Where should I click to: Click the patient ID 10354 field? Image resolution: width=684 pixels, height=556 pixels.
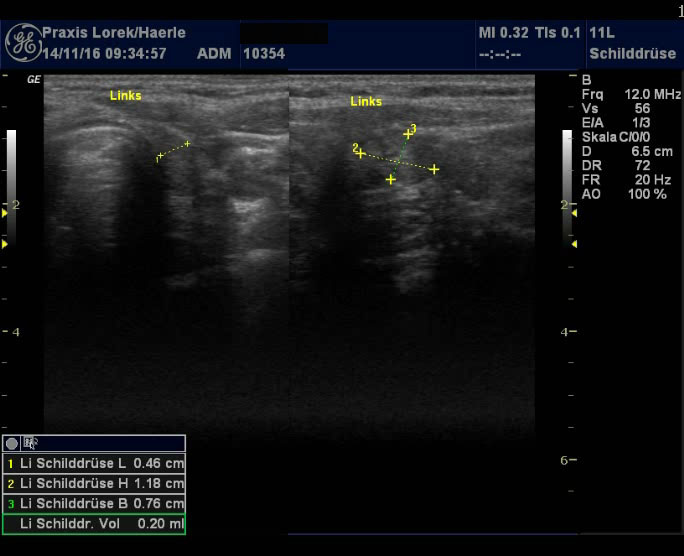[265, 53]
